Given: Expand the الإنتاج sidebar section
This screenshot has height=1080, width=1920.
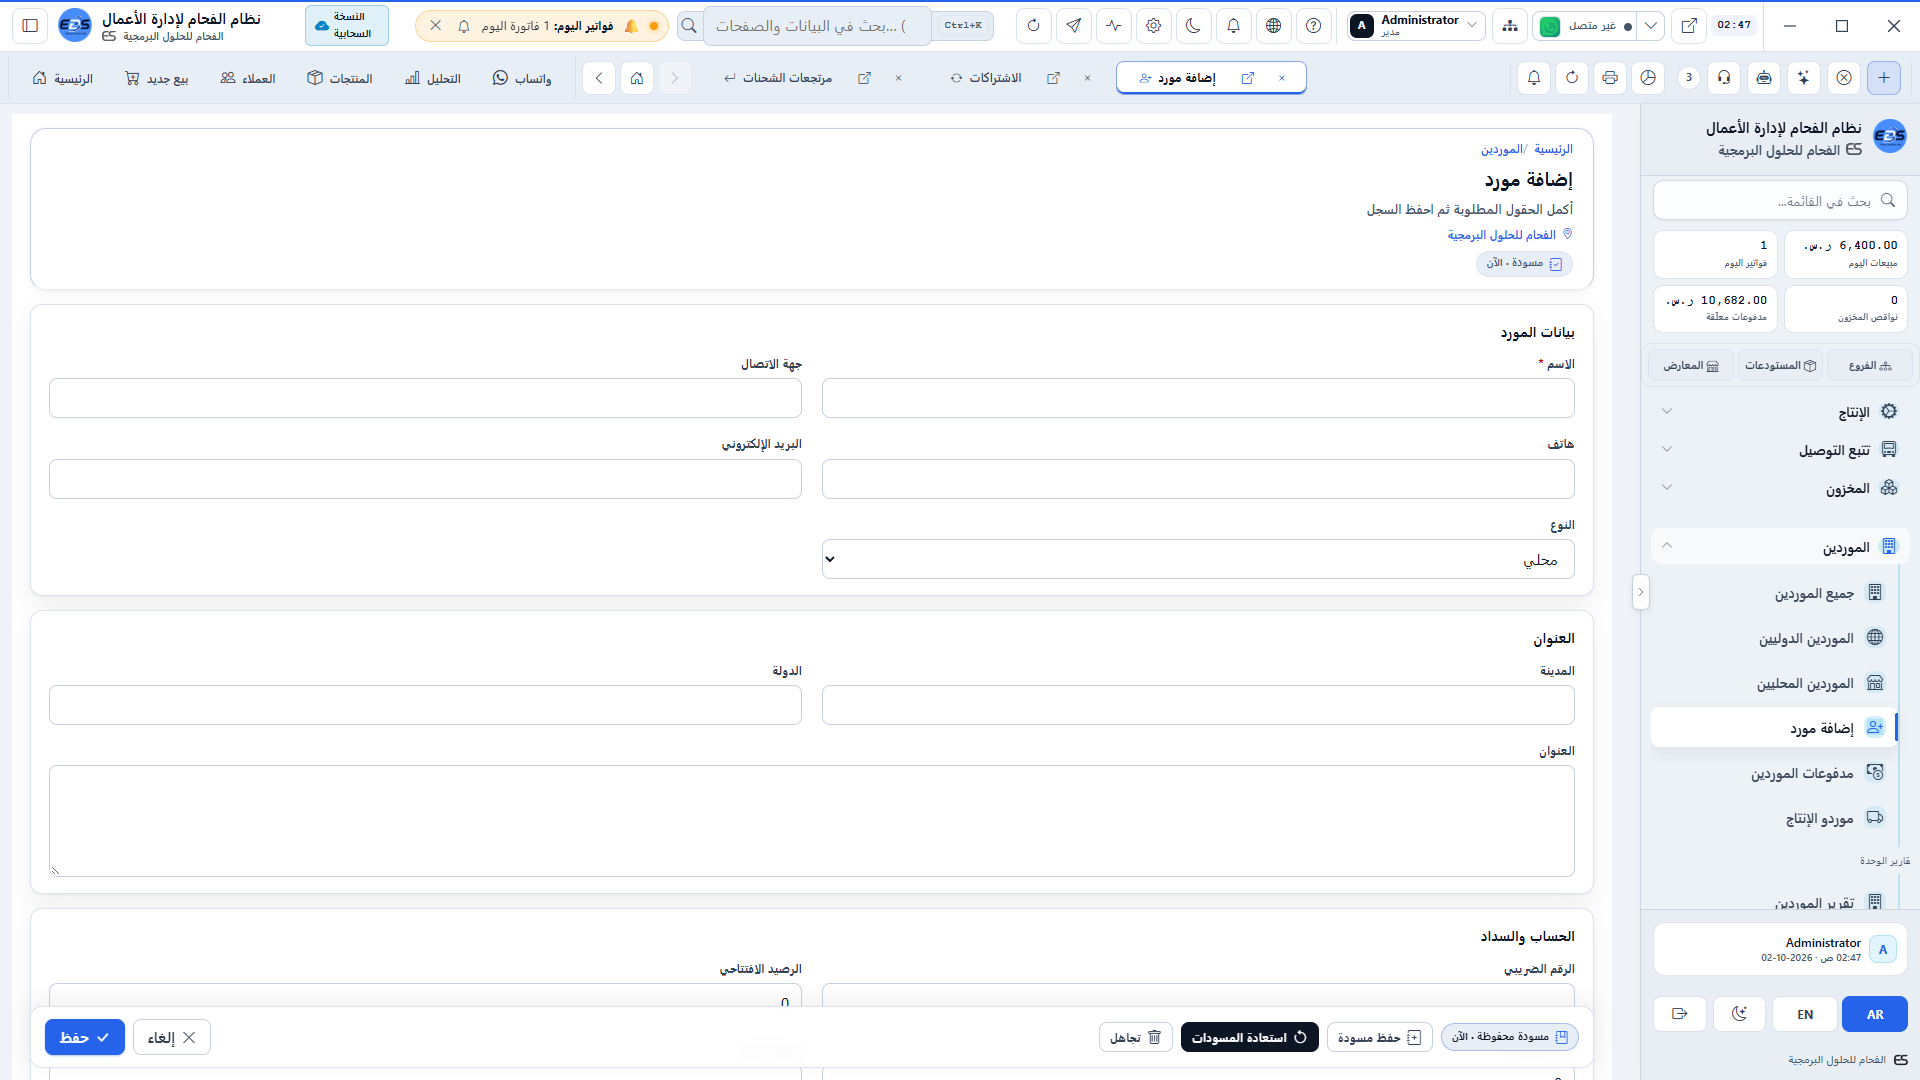Looking at the screenshot, I should click(x=1780, y=412).
